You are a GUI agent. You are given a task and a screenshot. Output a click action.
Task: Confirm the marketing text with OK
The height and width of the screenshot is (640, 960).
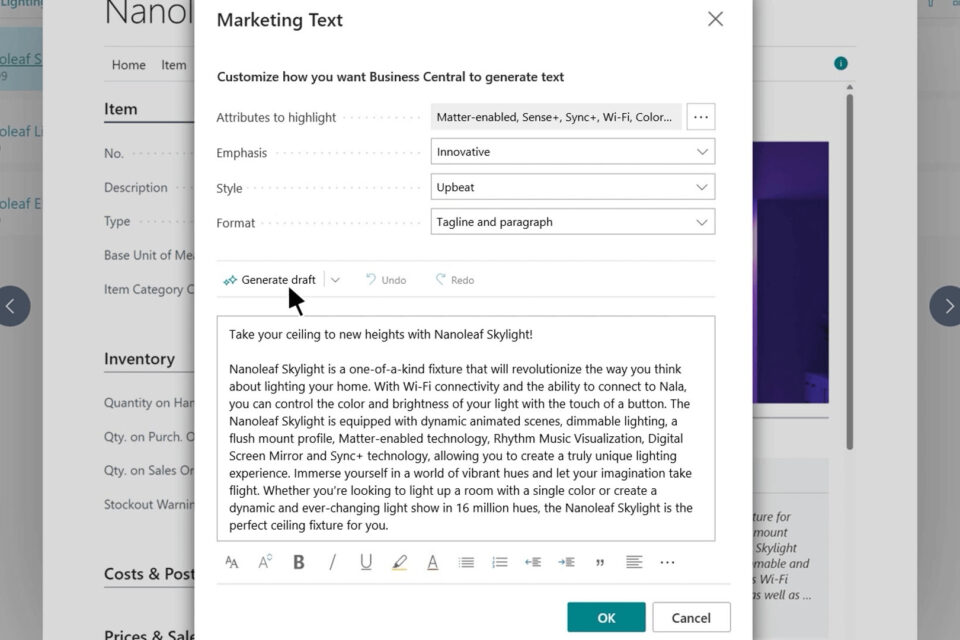pos(606,617)
